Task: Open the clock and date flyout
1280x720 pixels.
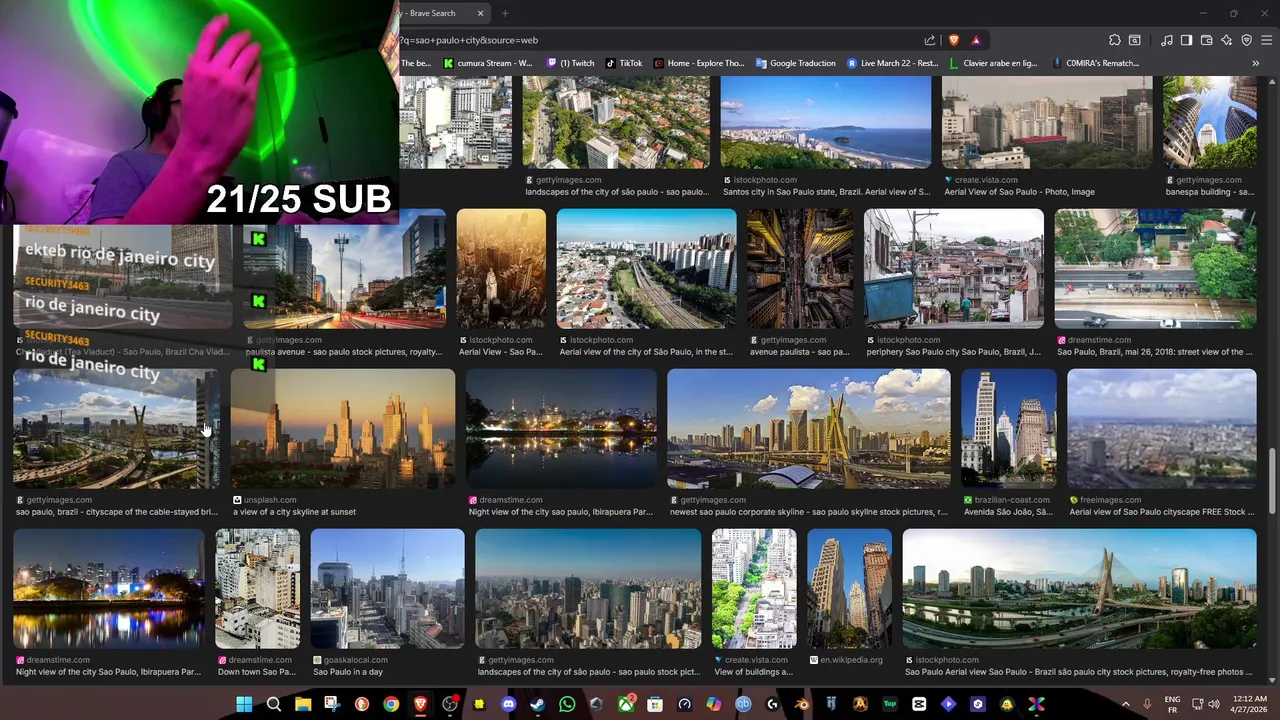Action: 1249,704
